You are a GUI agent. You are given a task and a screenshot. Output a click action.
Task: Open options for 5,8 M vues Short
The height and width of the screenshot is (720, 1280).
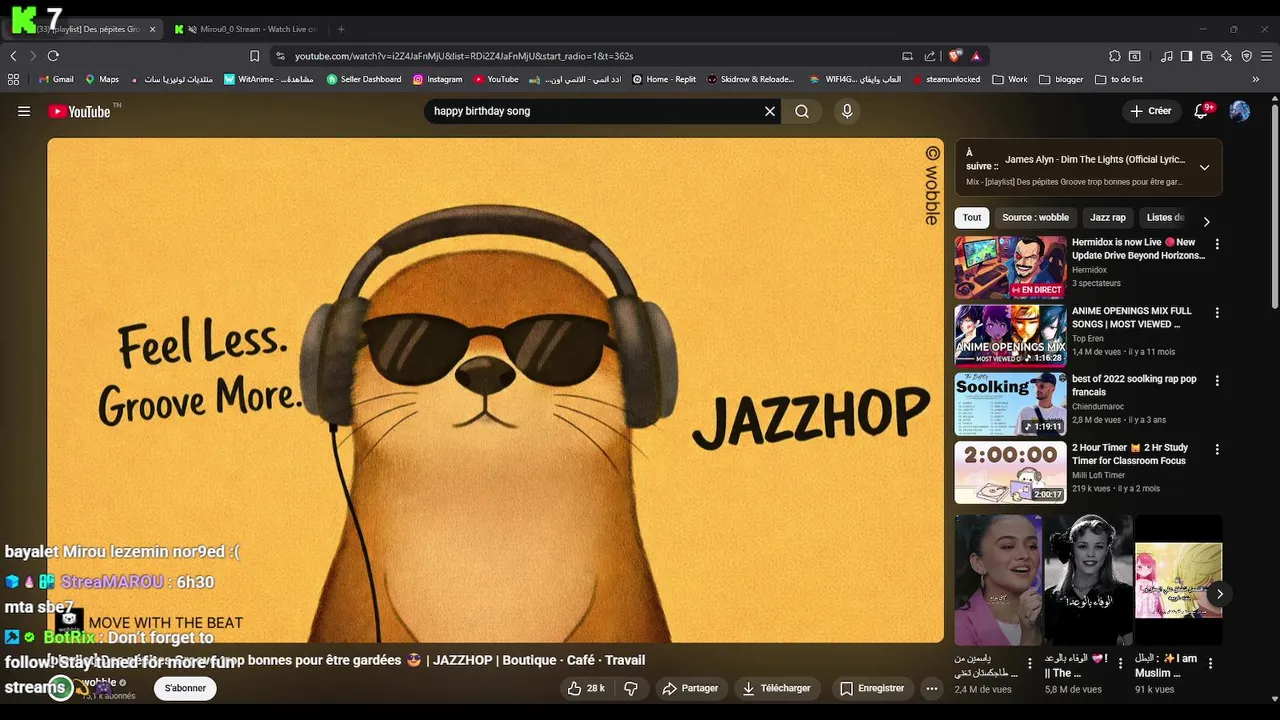point(1120,662)
